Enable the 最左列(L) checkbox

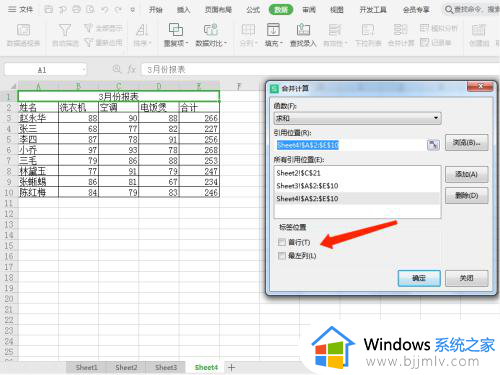(x=282, y=256)
